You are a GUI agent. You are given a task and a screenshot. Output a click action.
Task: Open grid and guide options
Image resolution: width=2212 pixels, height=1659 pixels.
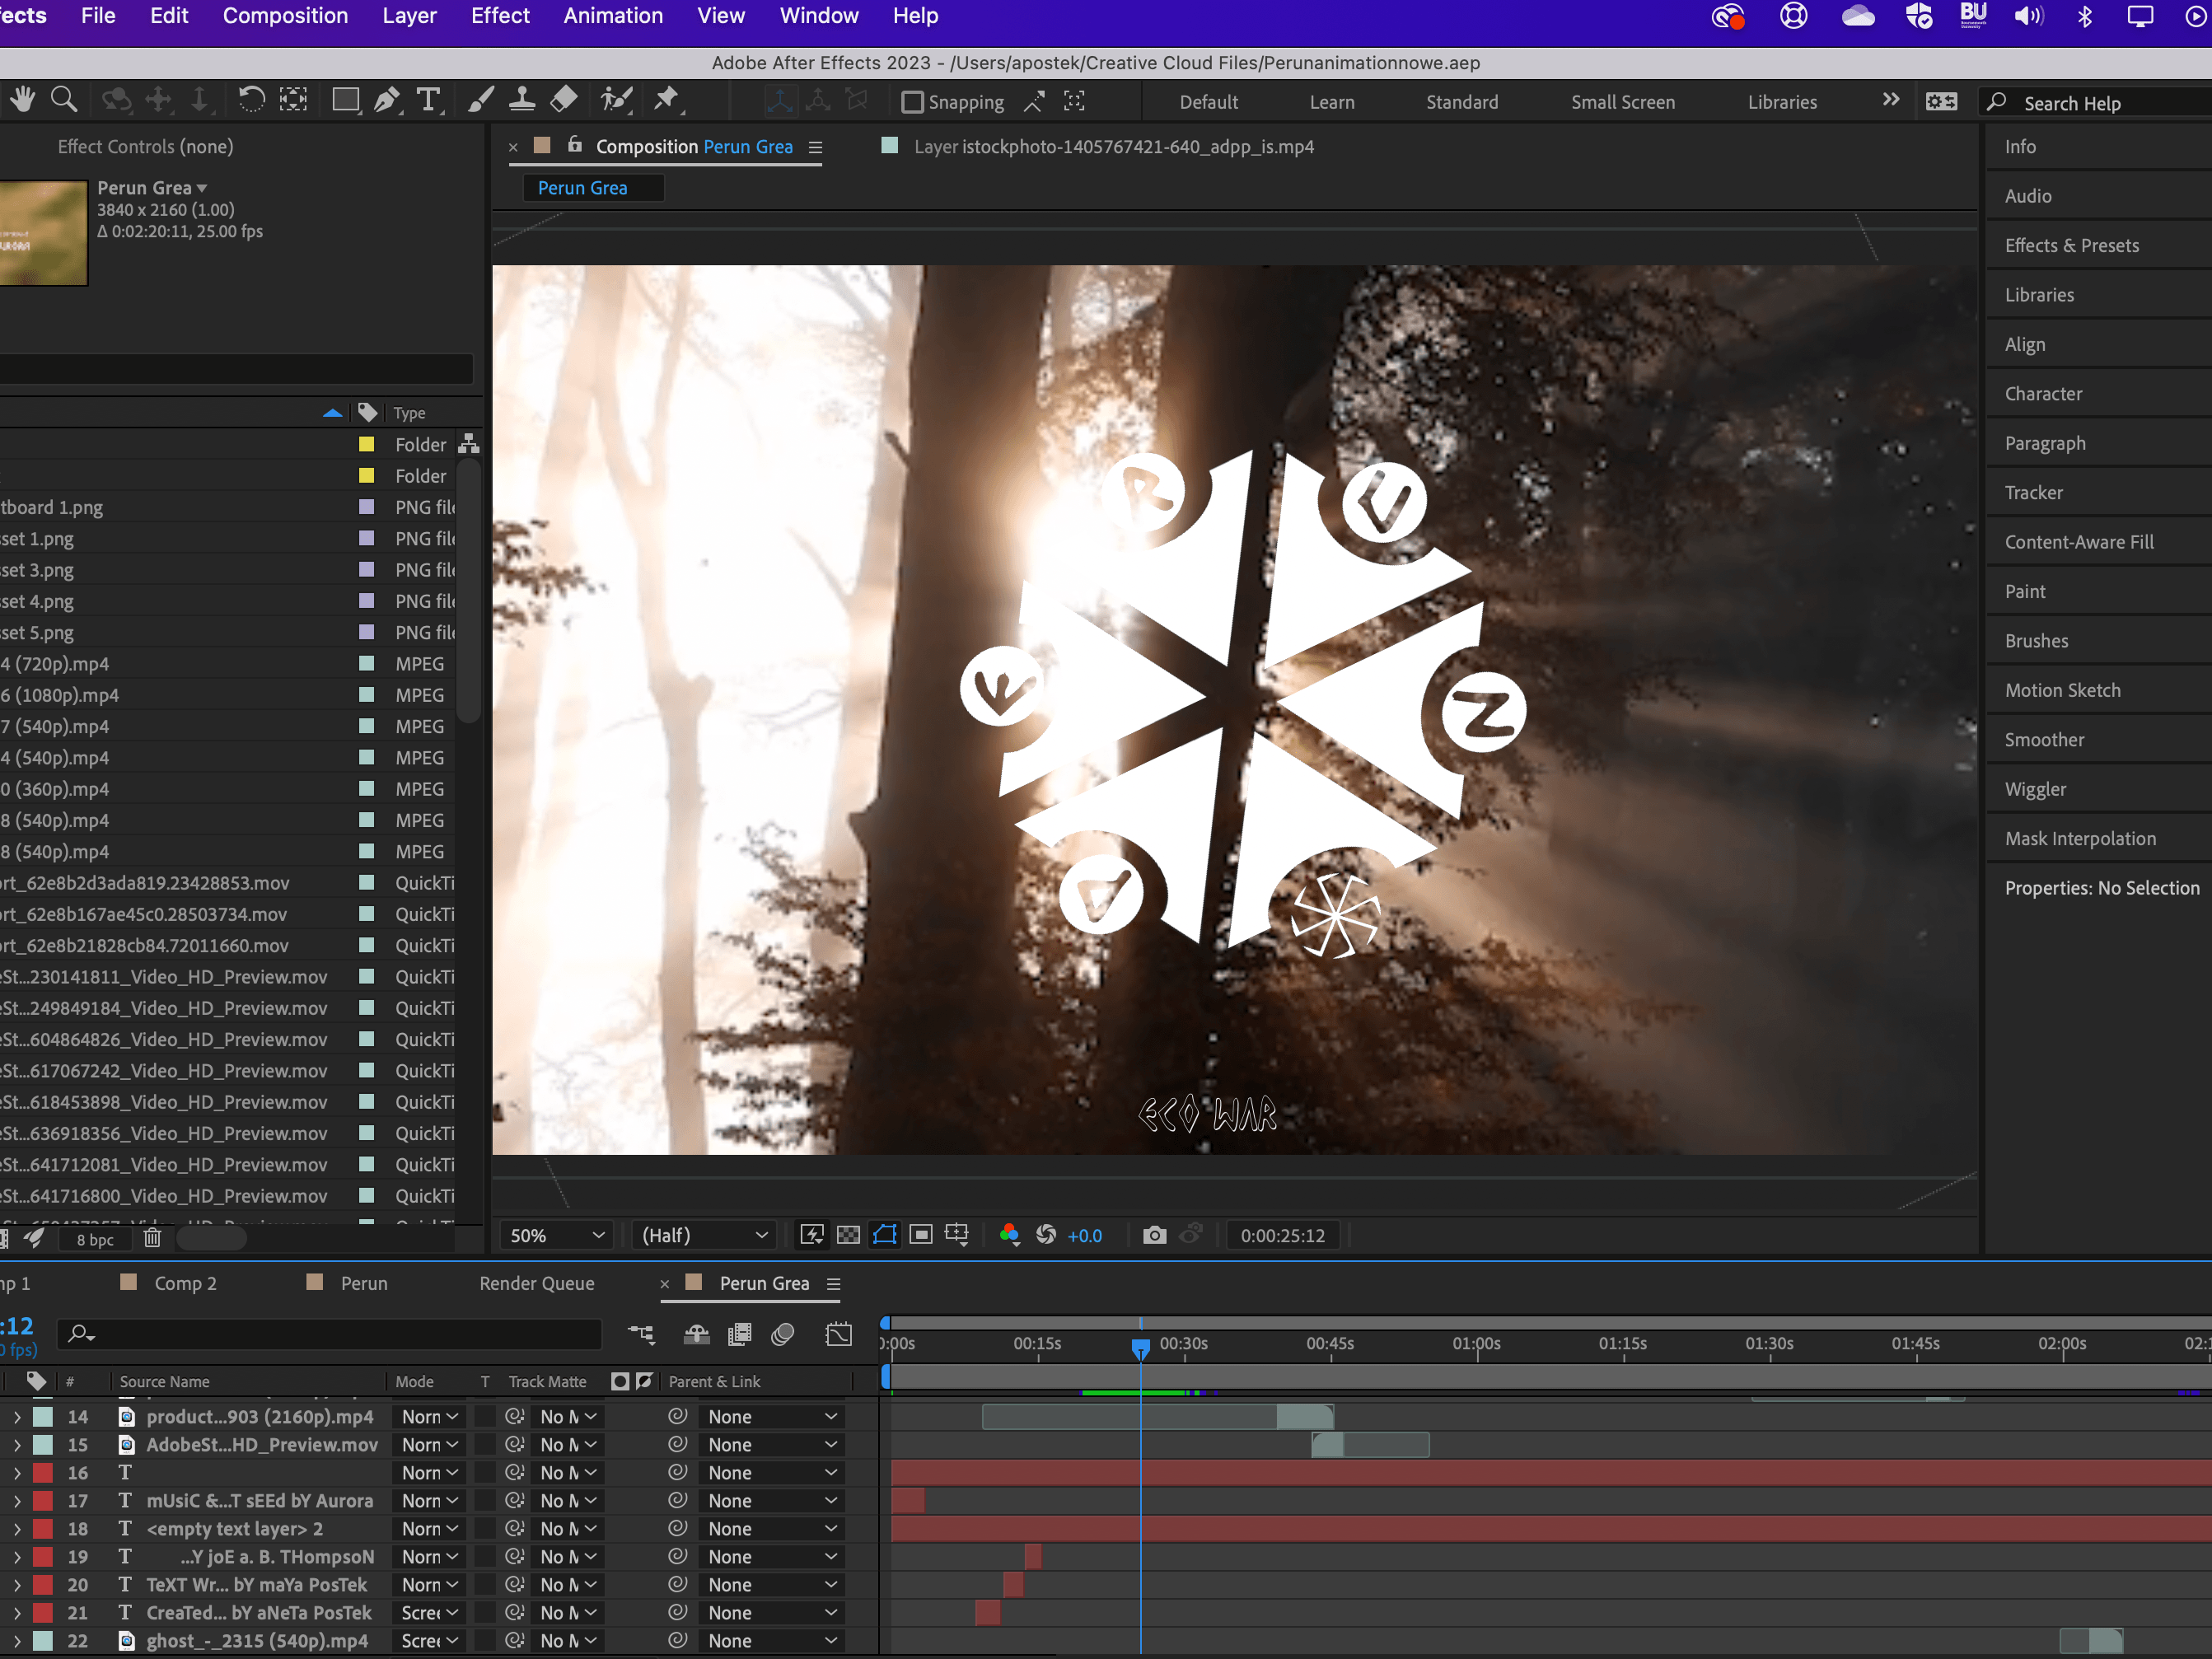coord(957,1235)
